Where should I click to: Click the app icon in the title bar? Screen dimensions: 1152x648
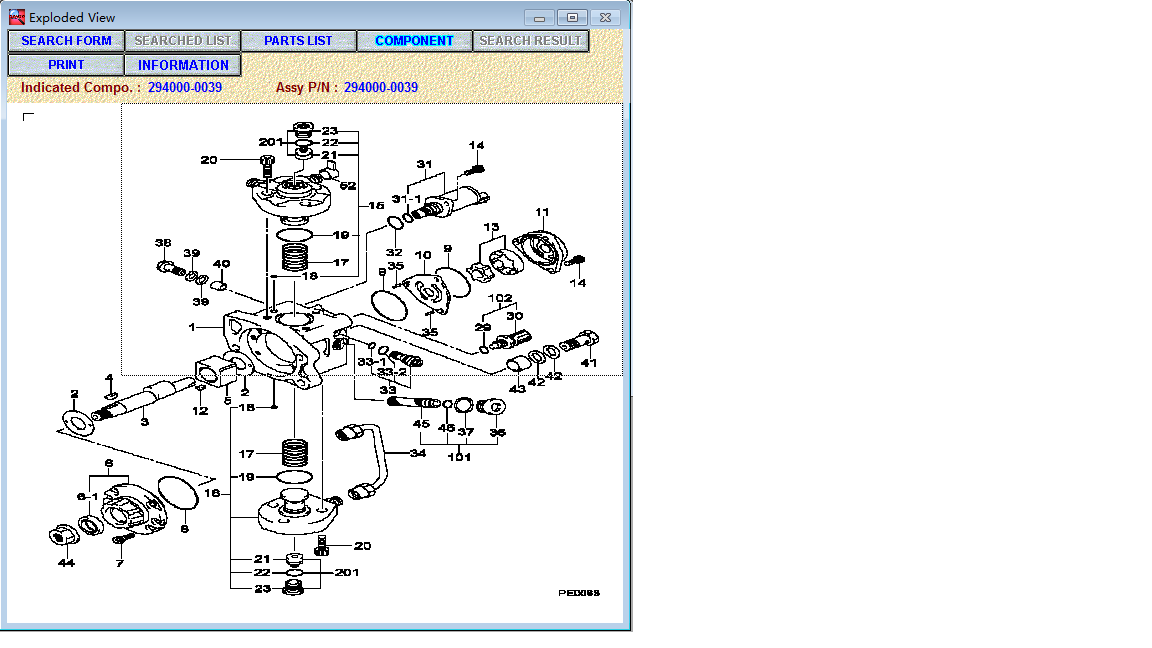[x=17, y=17]
